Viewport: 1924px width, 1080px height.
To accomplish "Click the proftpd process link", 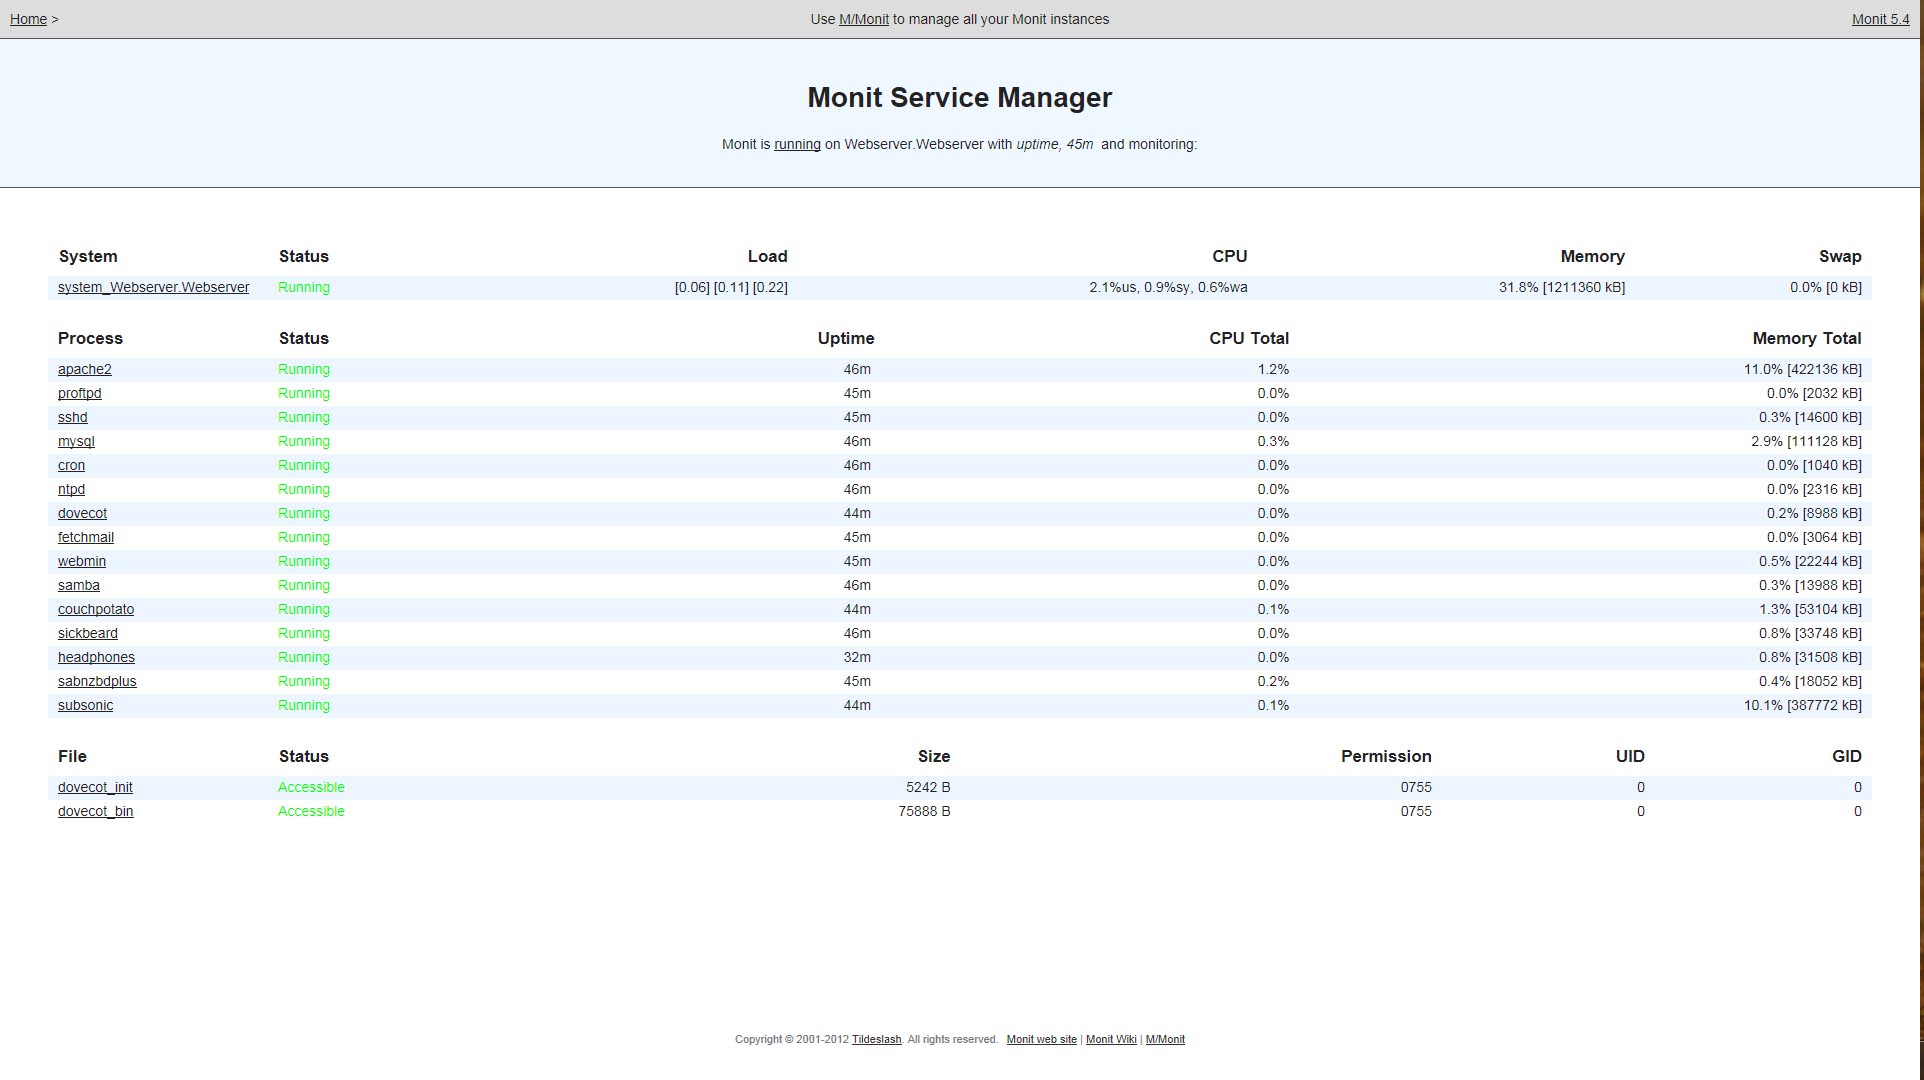I will pos(79,393).
